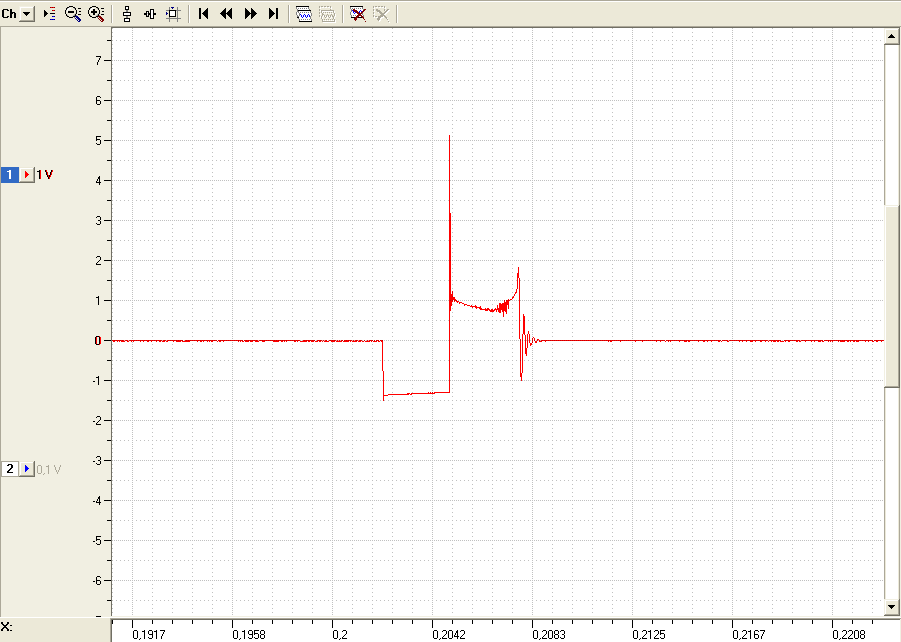Open channel 1 red arrow menu
This screenshot has height=642, width=901.
tap(26, 175)
